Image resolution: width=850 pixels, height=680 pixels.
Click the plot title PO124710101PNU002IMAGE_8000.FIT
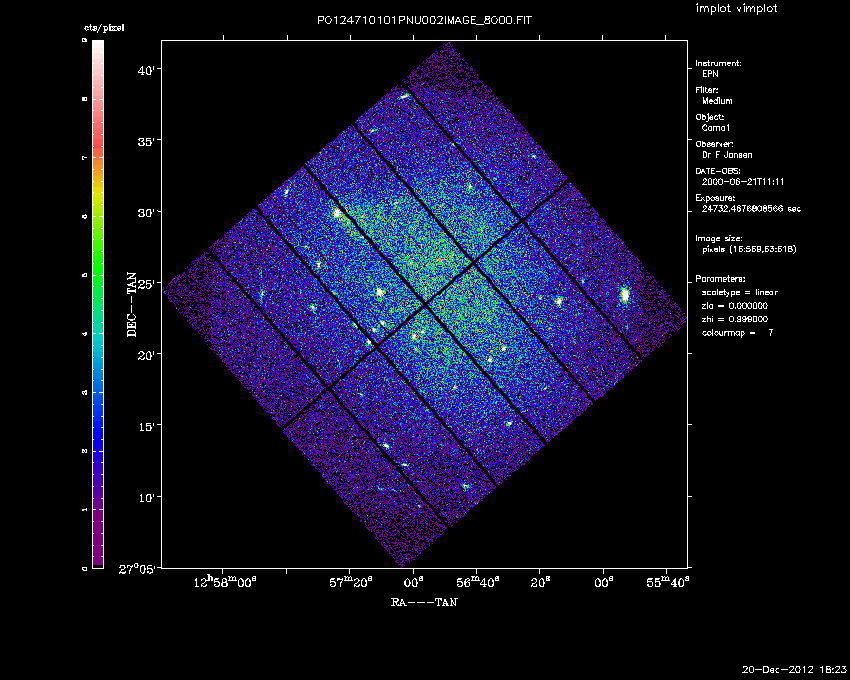[x=424, y=21]
